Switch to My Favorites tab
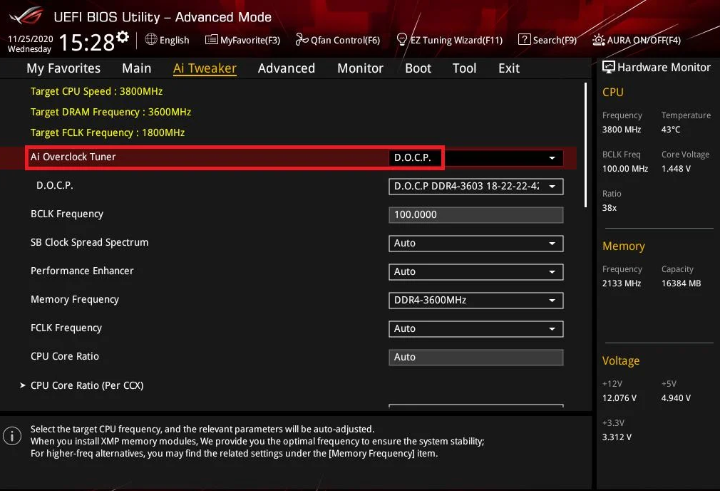The height and width of the screenshot is (491, 720). coord(63,68)
